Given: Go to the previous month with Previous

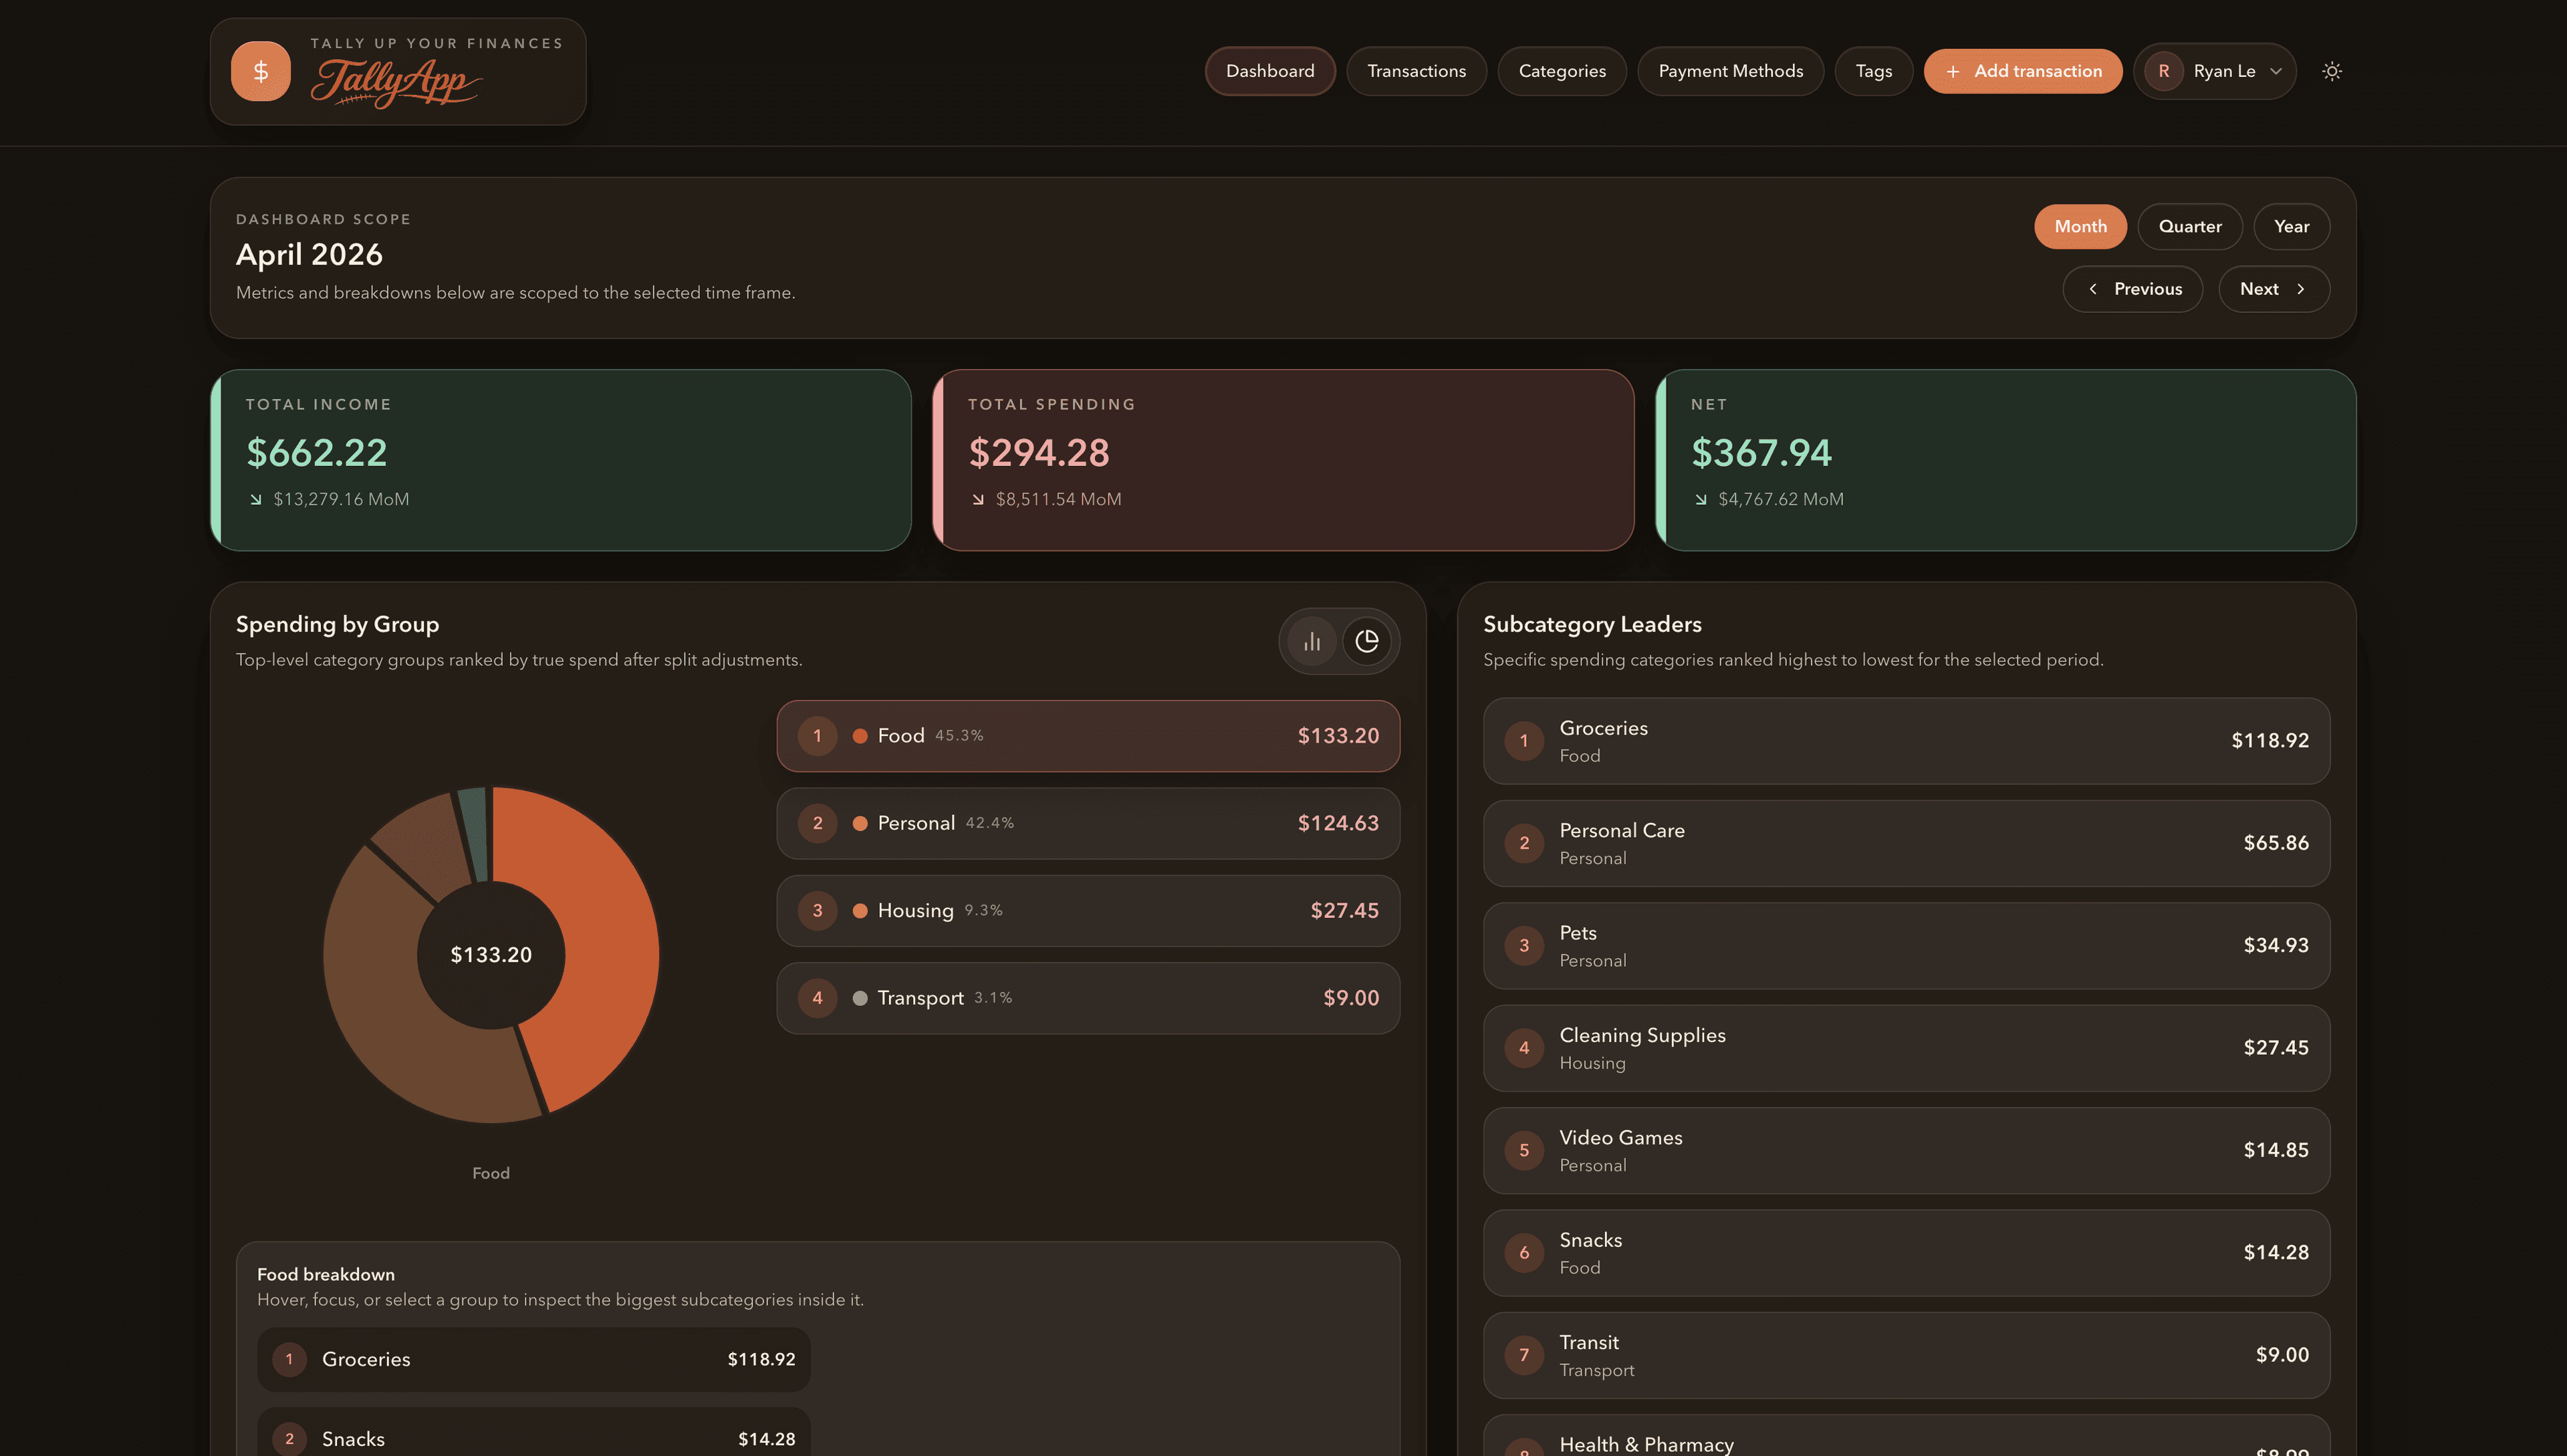Looking at the screenshot, I should point(2133,289).
